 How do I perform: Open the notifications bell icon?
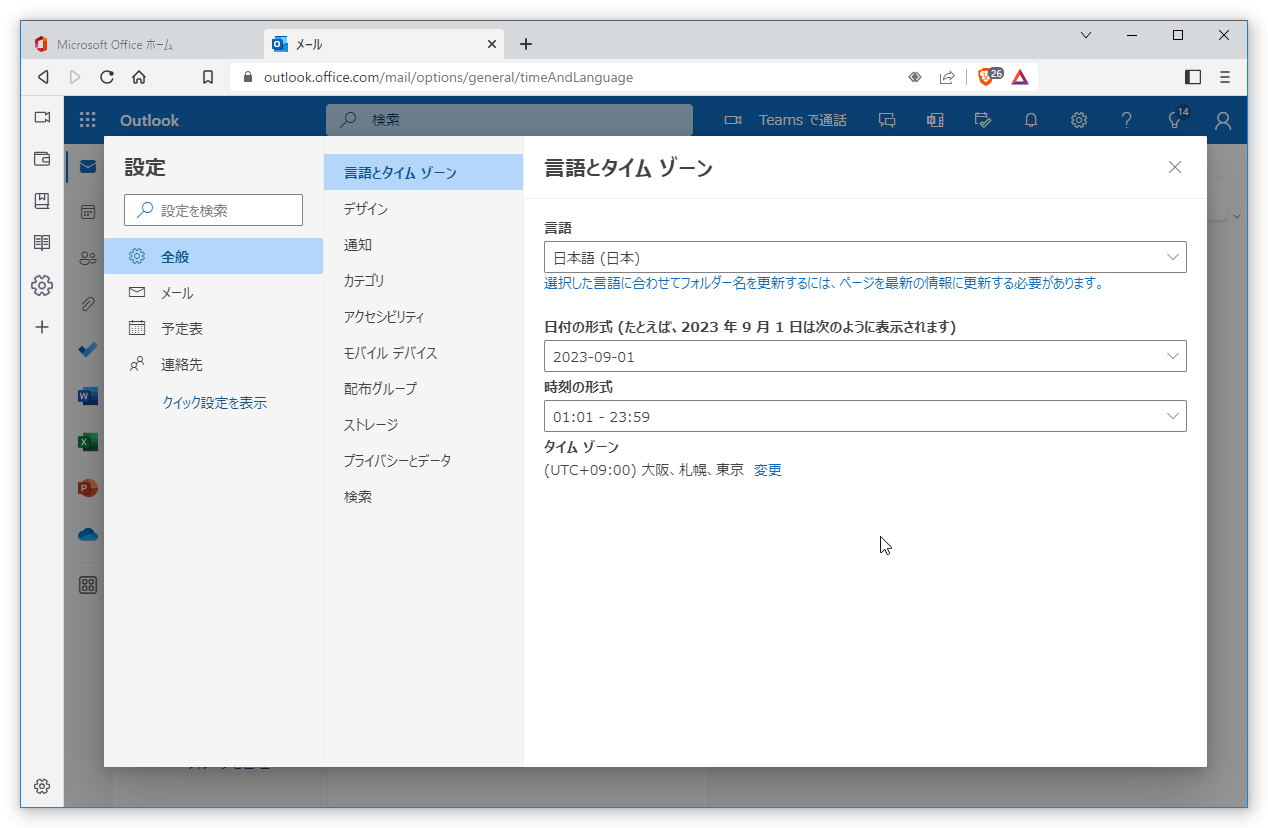(x=1031, y=120)
